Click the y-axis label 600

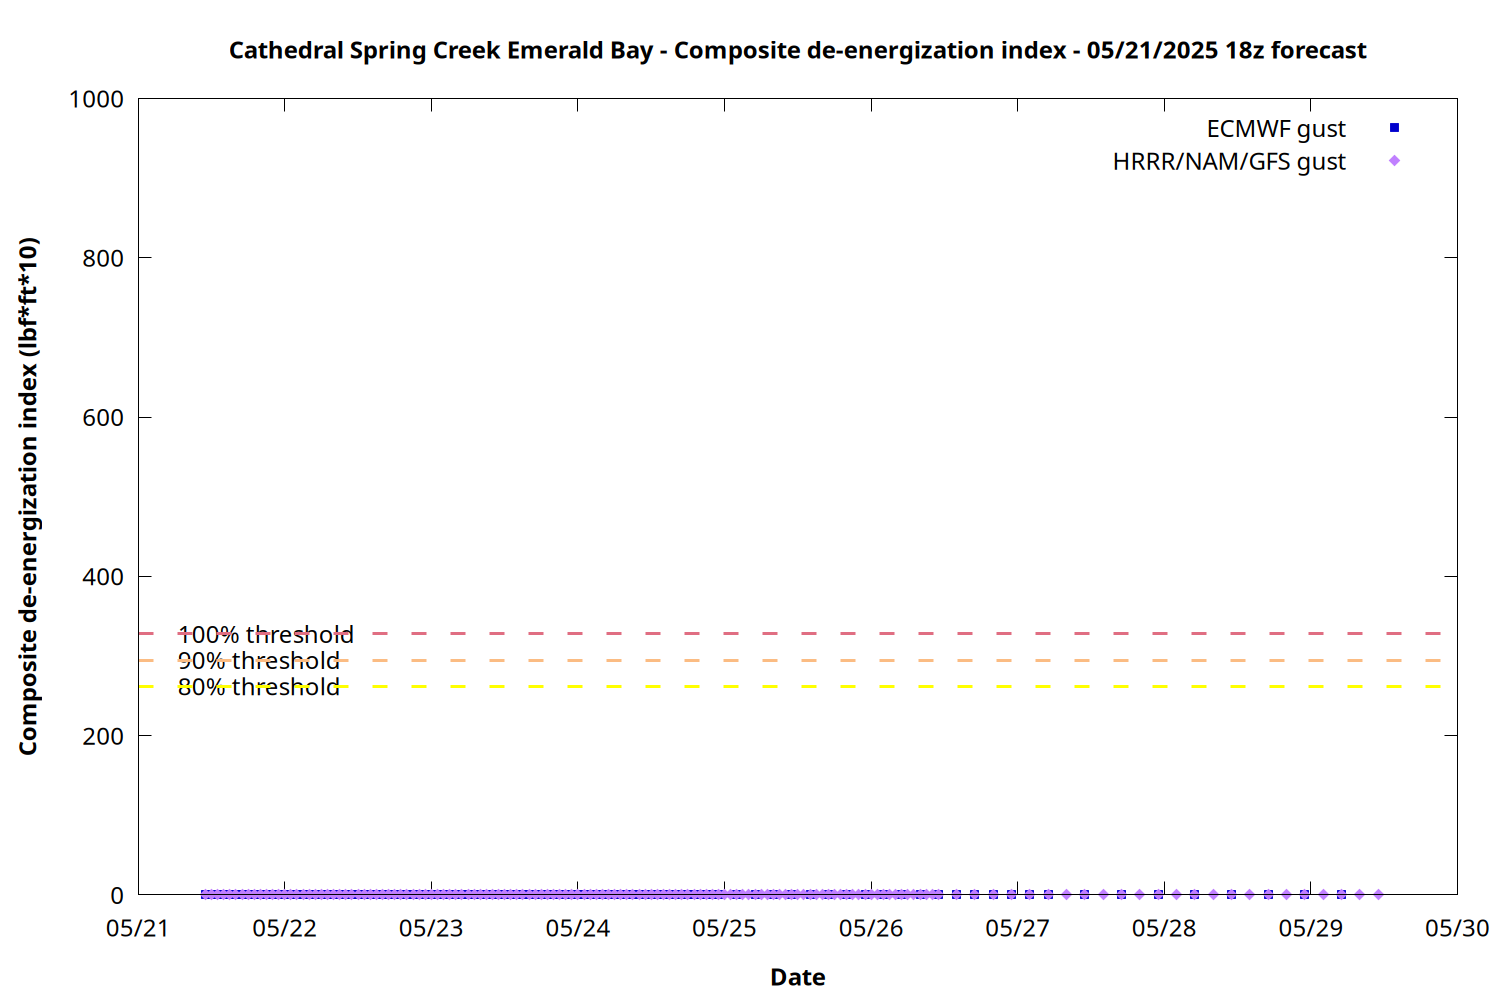pos(103,418)
